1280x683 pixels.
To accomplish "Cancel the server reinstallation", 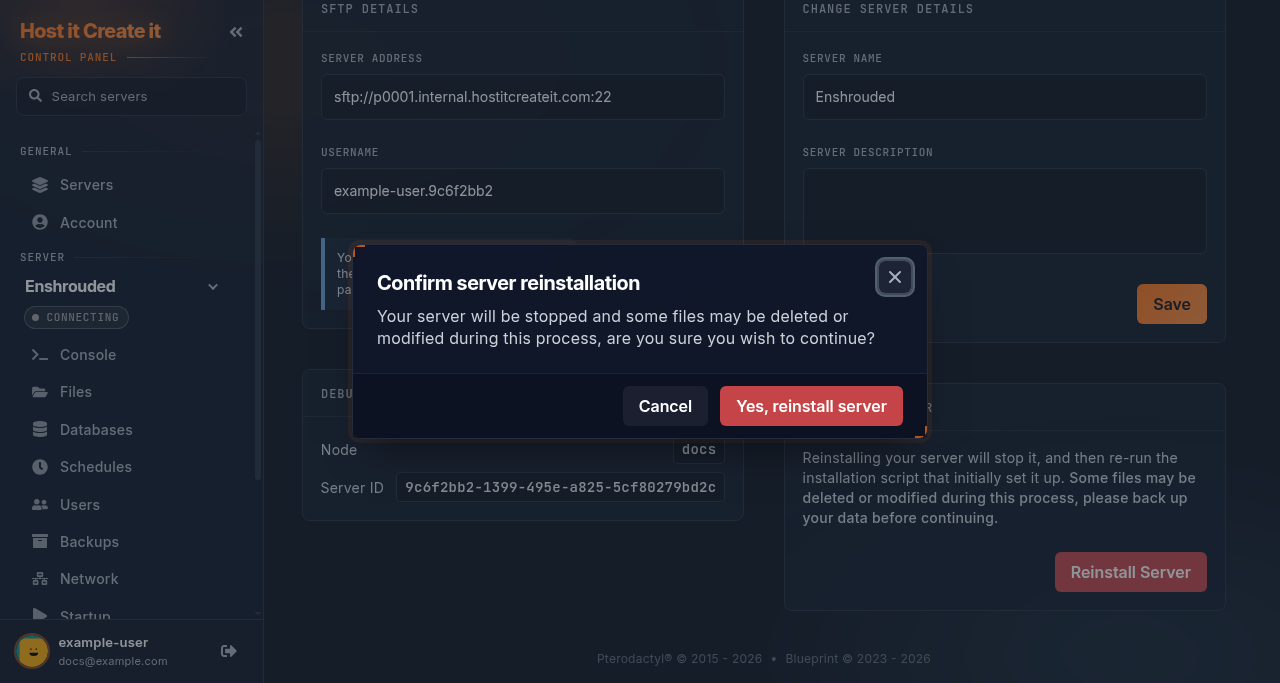I will (665, 406).
